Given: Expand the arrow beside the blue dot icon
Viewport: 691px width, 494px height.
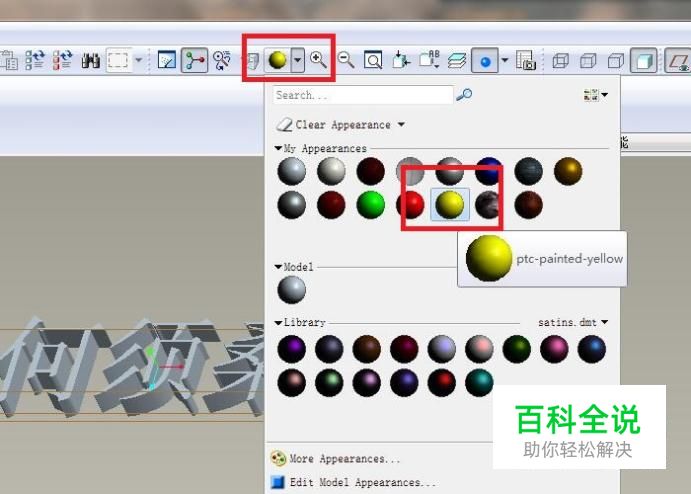Looking at the screenshot, I should 505,60.
